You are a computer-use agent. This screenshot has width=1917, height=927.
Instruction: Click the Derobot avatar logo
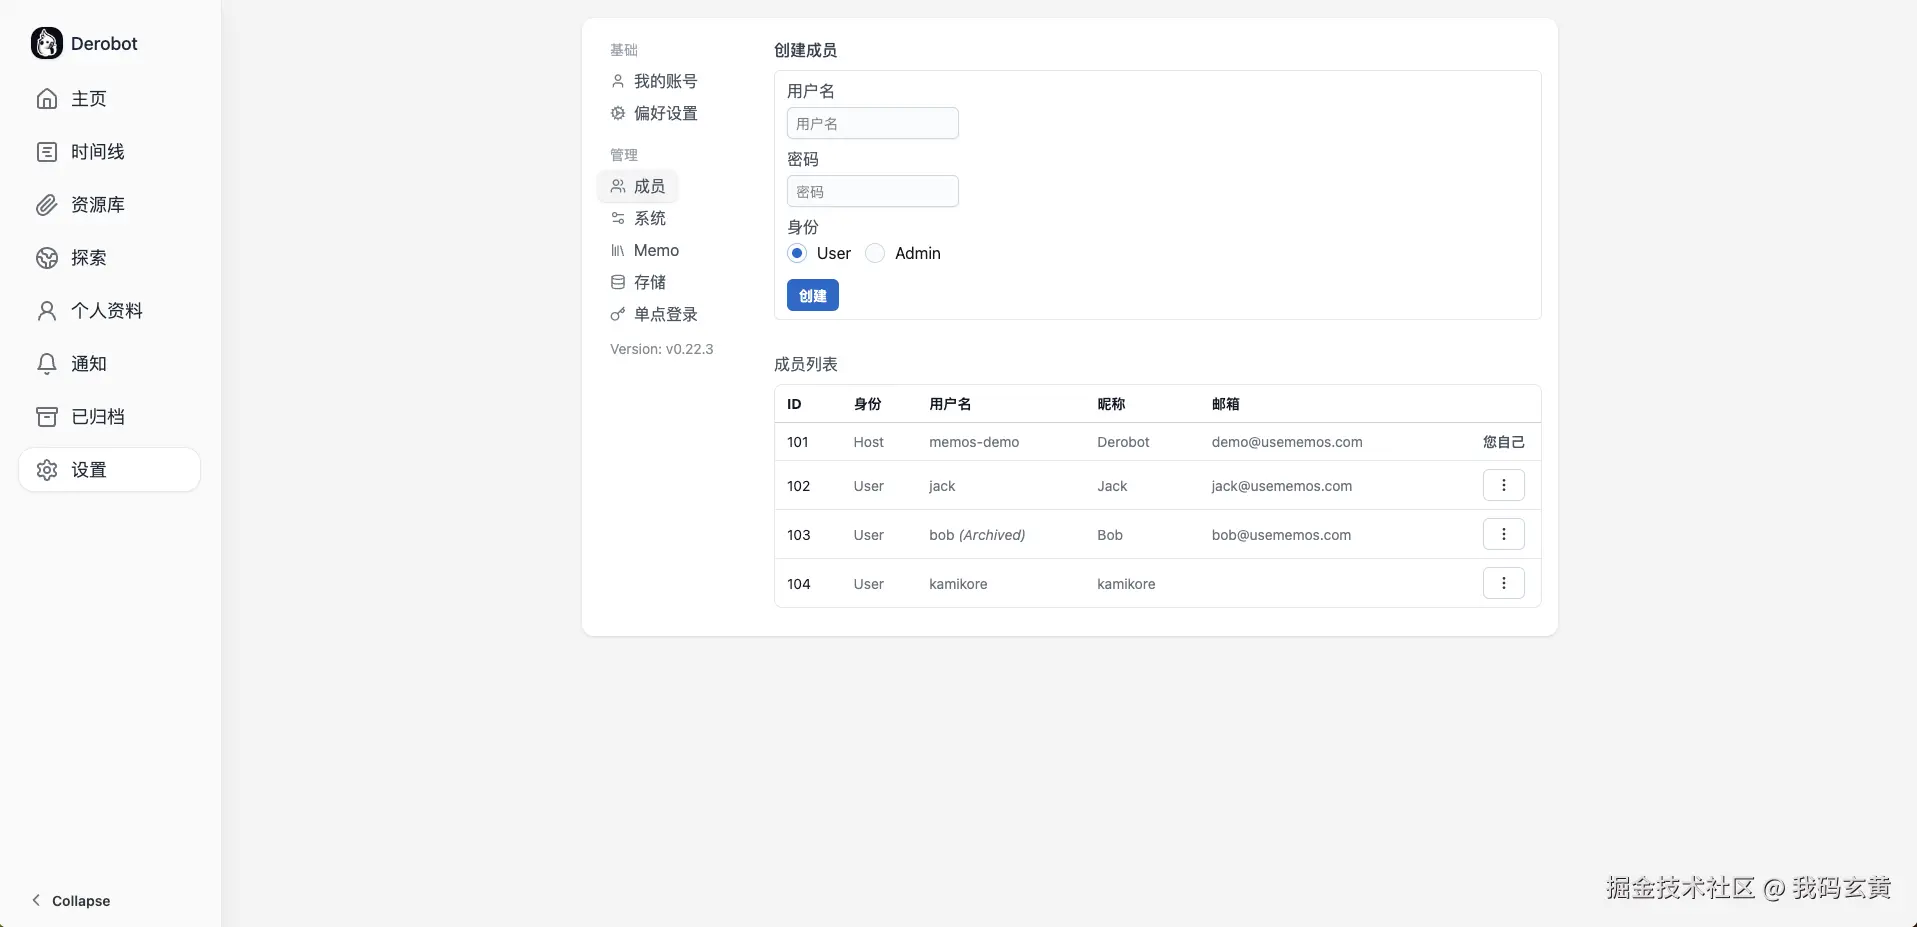[x=47, y=43]
